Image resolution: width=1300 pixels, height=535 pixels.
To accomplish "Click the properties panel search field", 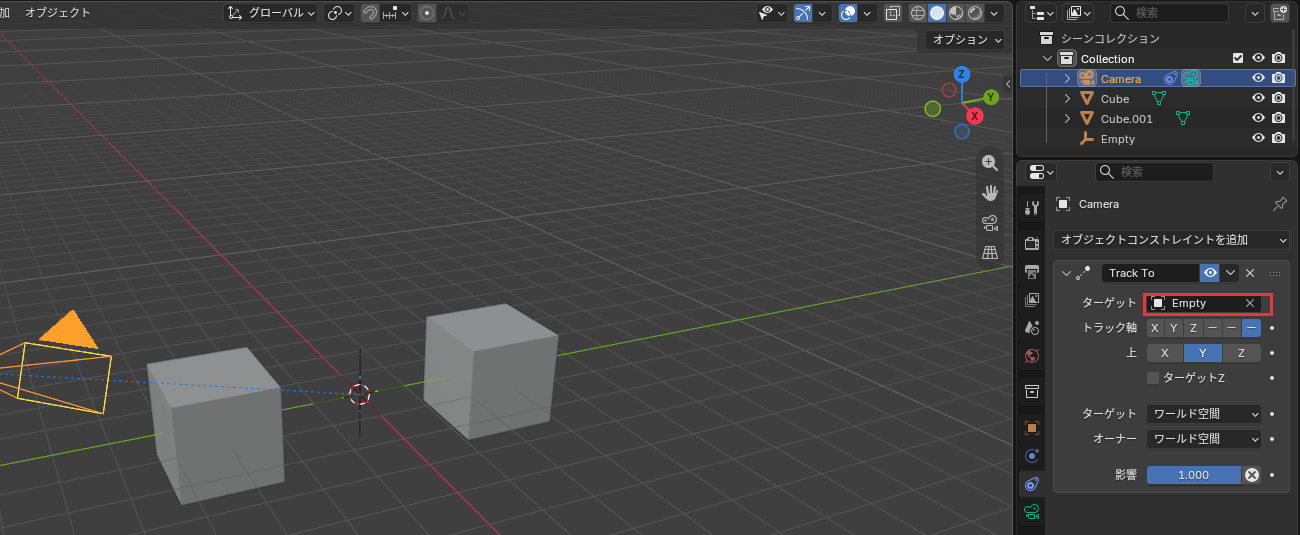I will click(1154, 171).
